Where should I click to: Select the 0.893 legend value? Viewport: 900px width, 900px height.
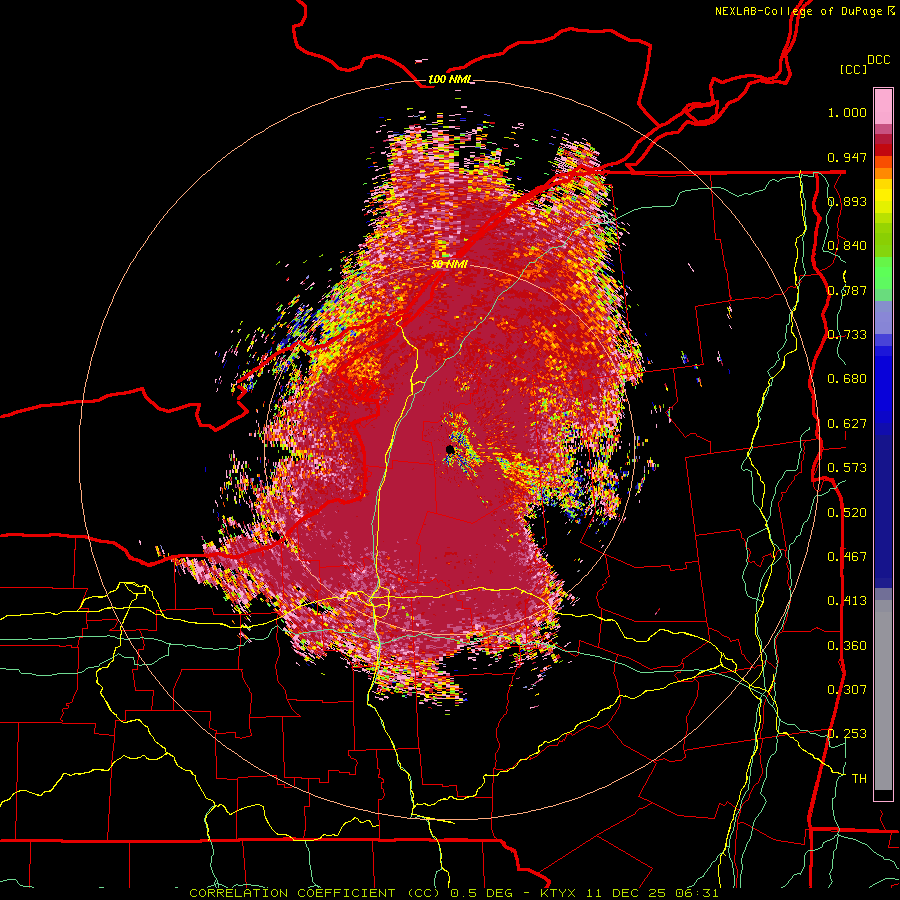(x=847, y=201)
